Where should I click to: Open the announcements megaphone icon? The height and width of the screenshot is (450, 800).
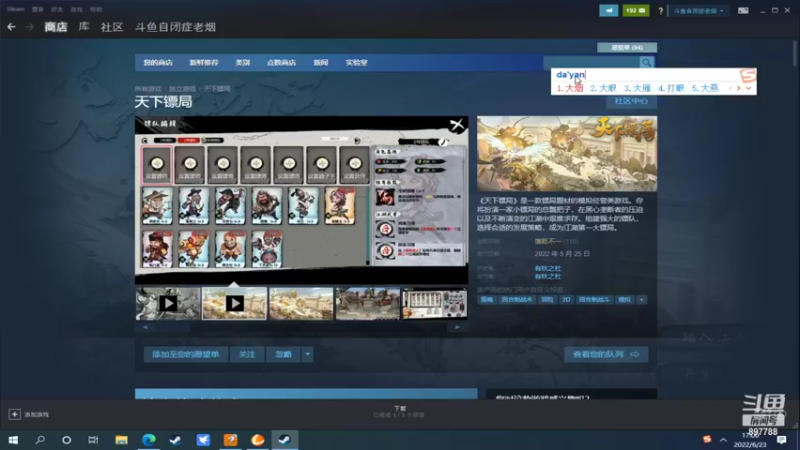[x=608, y=10]
